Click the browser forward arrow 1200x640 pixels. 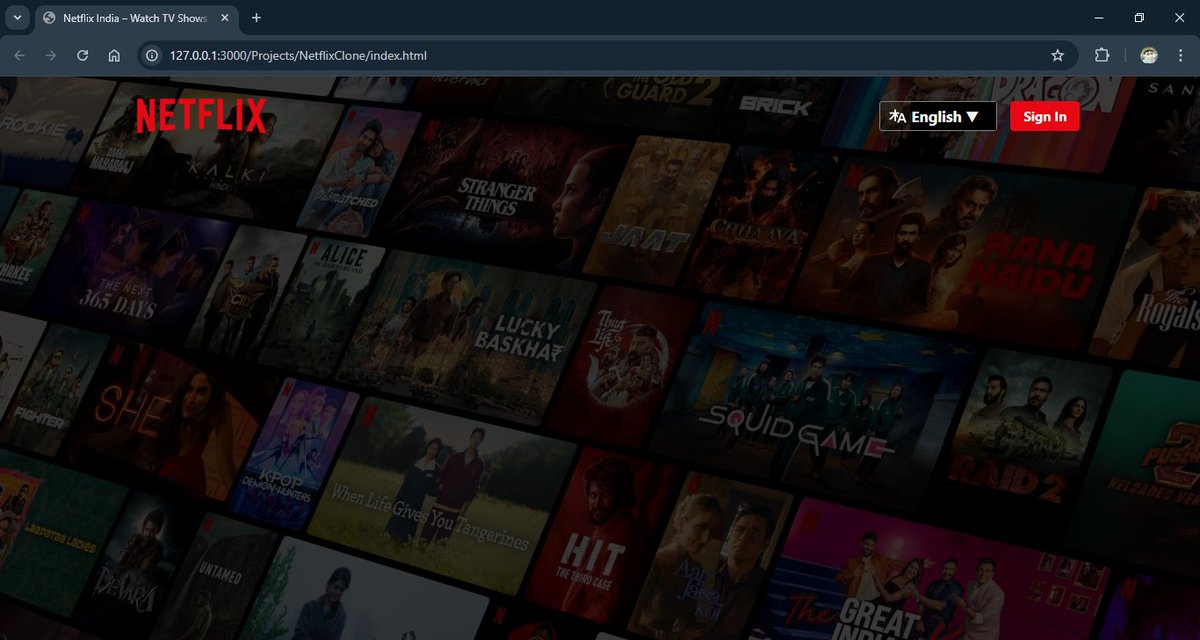coord(51,56)
